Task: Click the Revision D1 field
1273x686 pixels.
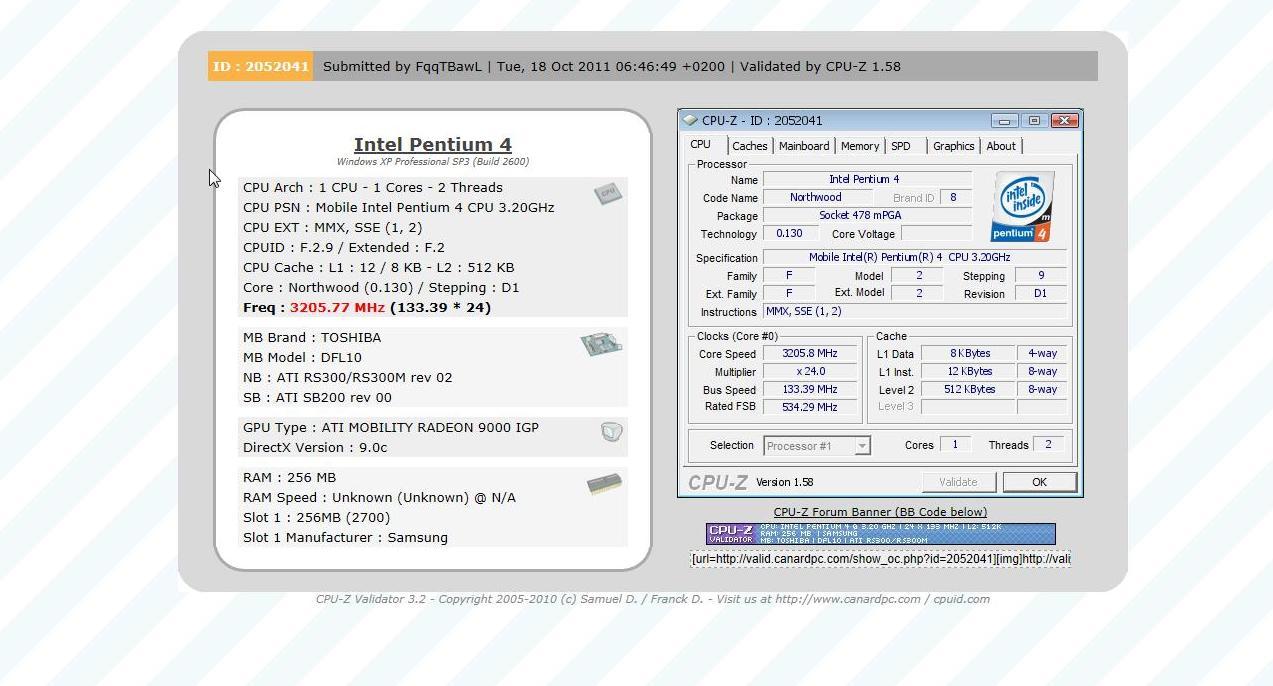Action: [1041, 293]
